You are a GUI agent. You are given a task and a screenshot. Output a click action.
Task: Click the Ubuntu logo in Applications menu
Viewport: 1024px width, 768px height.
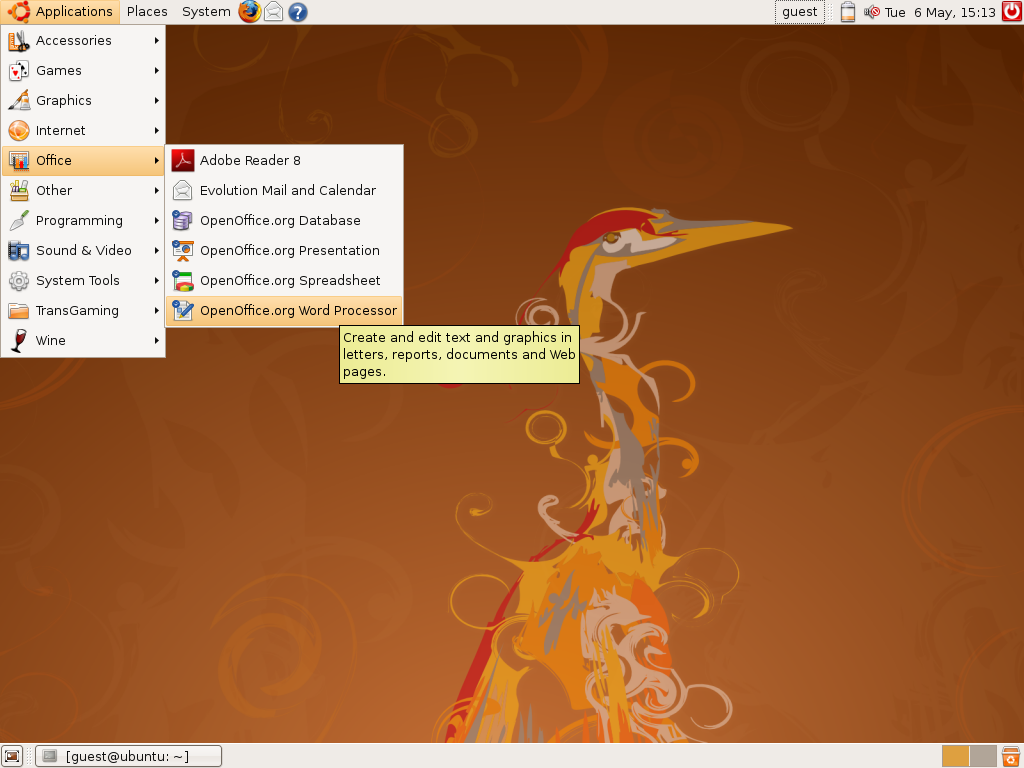pyautogui.click(x=19, y=11)
